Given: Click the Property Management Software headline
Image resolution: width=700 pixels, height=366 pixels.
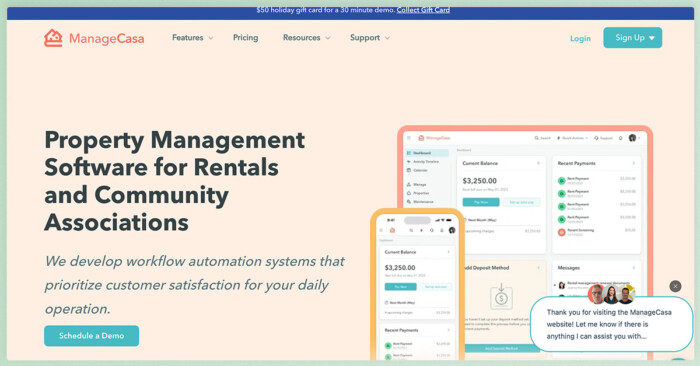Looking at the screenshot, I should pos(175,181).
